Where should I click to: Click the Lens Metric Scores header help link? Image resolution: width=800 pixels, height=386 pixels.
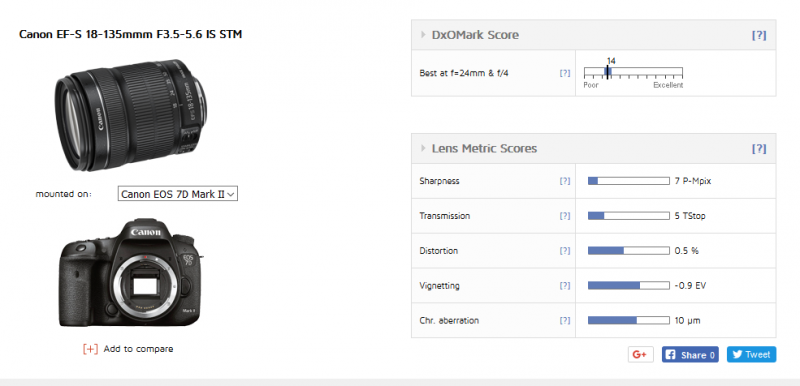point(759,149)
